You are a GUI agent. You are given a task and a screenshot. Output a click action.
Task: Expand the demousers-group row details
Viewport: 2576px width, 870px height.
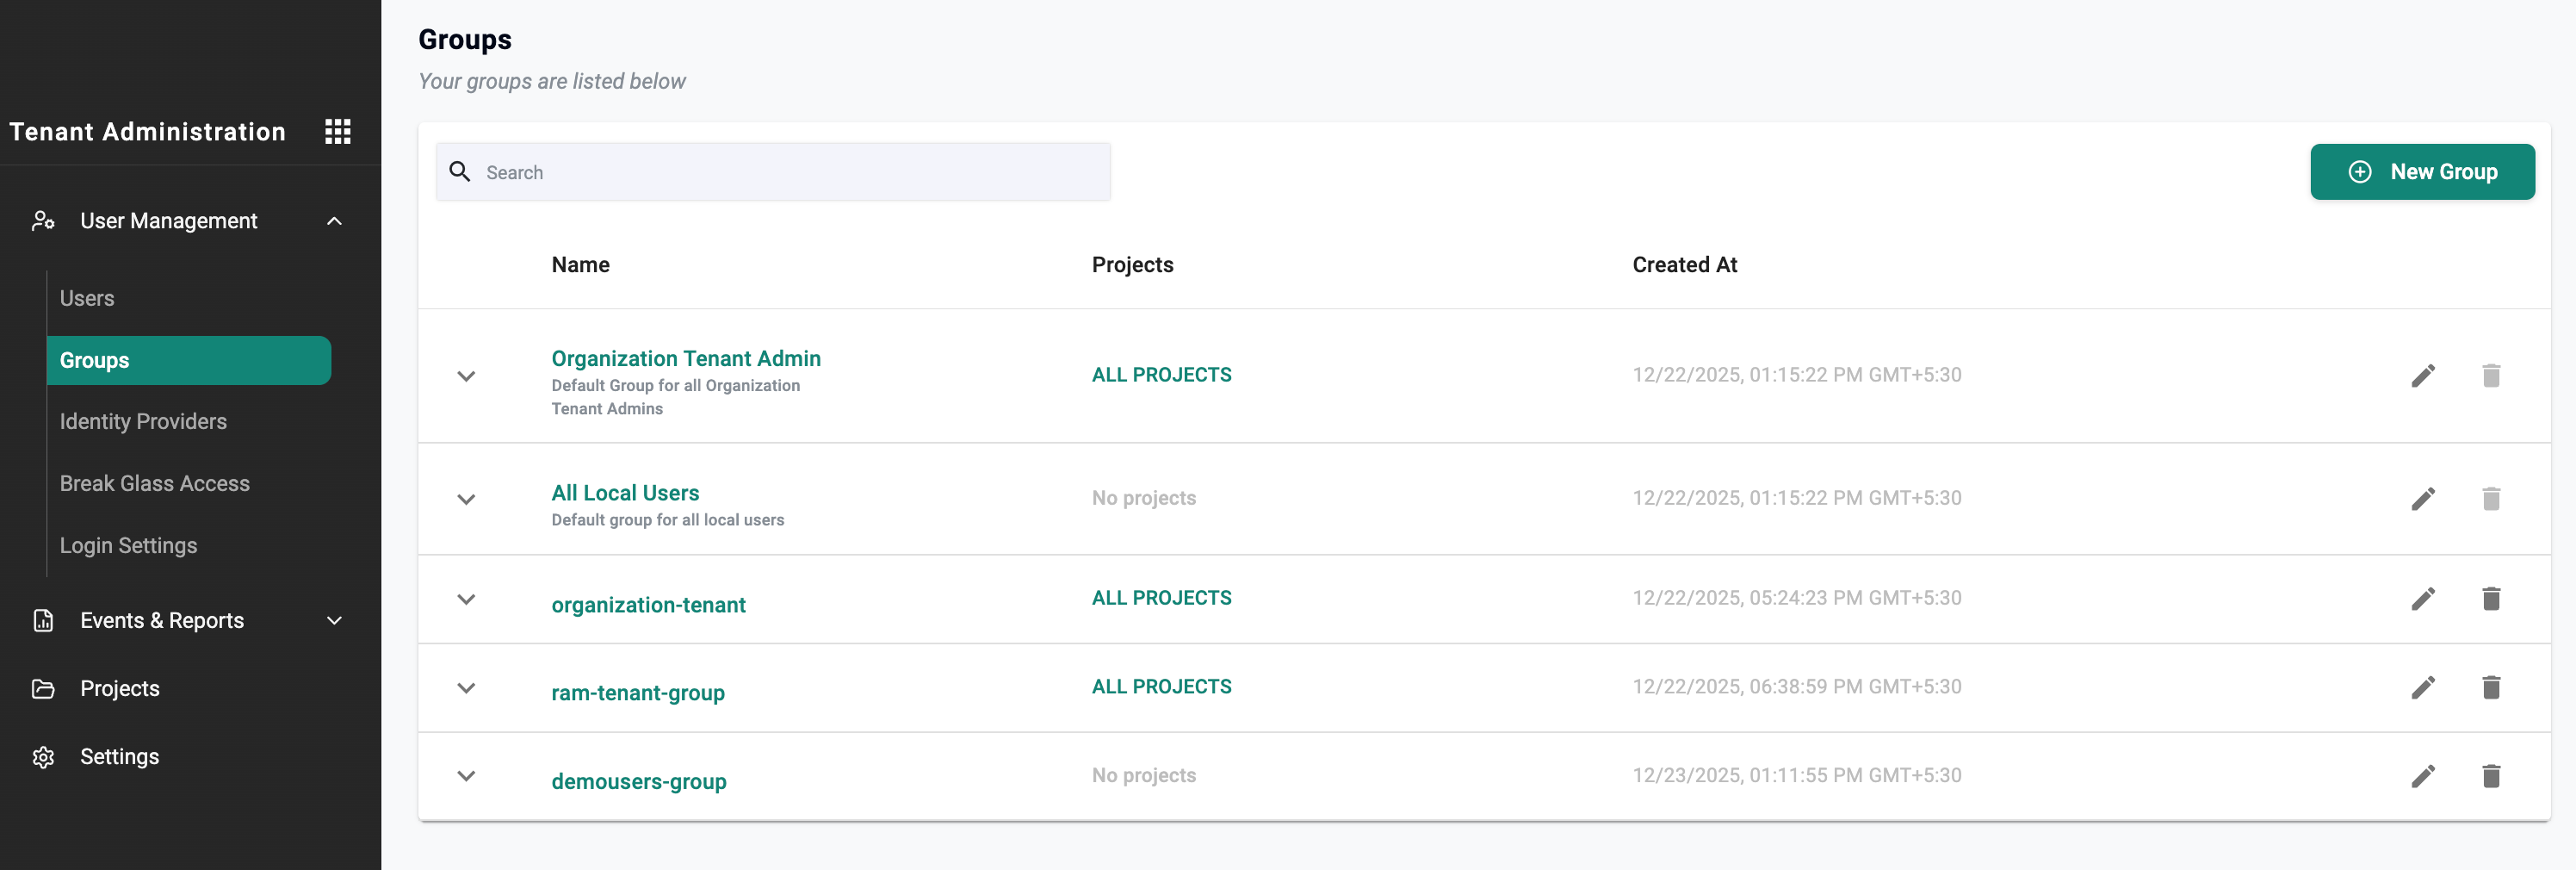(x=466, y=776)
